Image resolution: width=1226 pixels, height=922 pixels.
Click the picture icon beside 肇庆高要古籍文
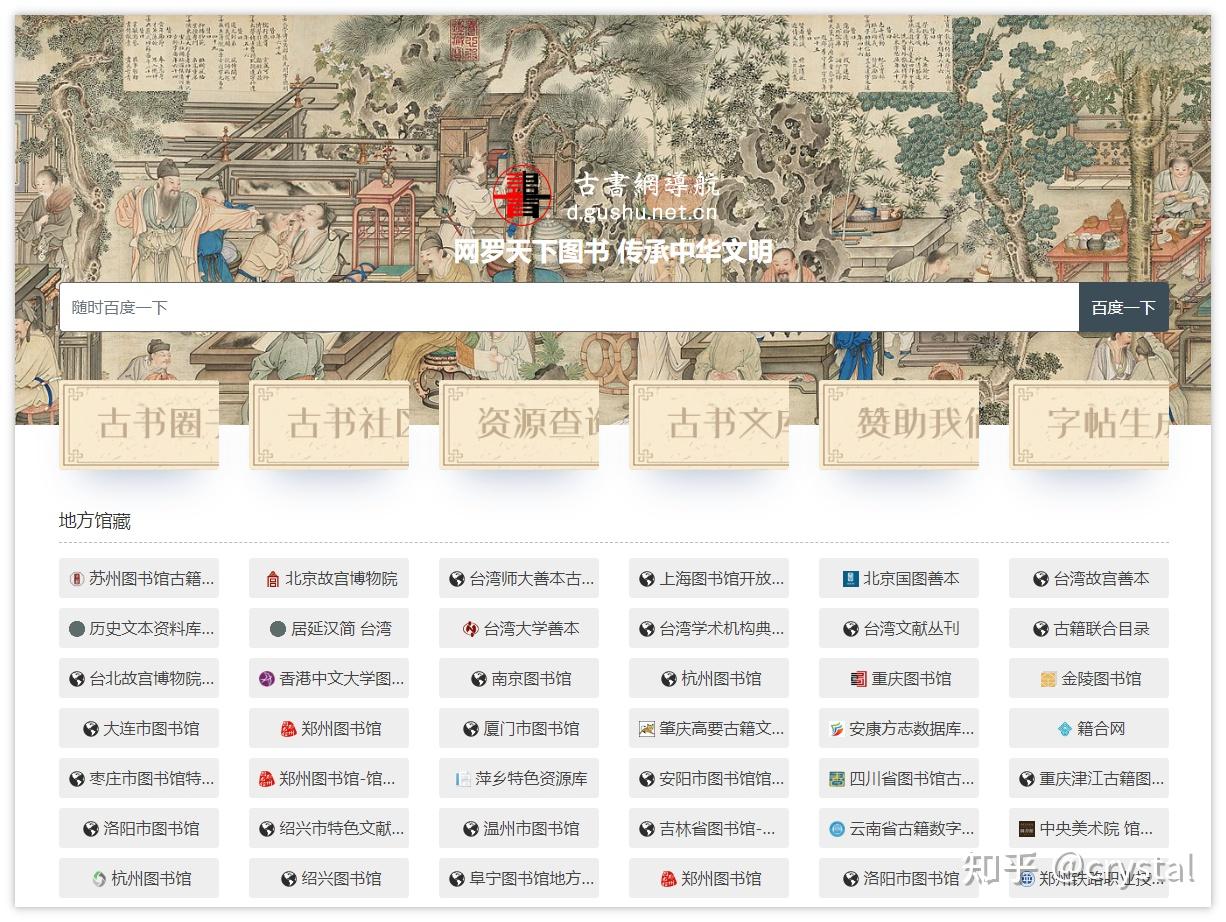pos(647,729)
